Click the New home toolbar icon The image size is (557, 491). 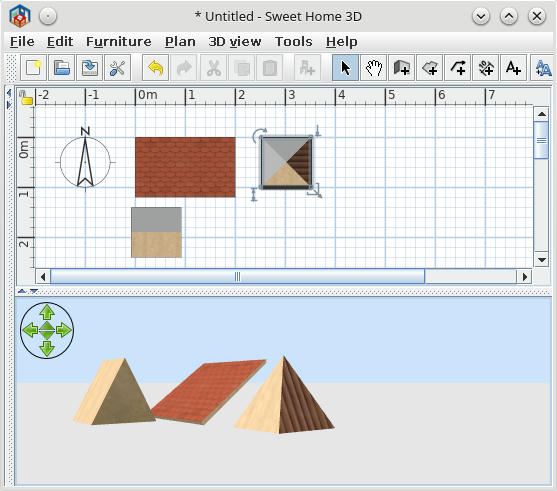pyautogui.click(x=33, y=68)
